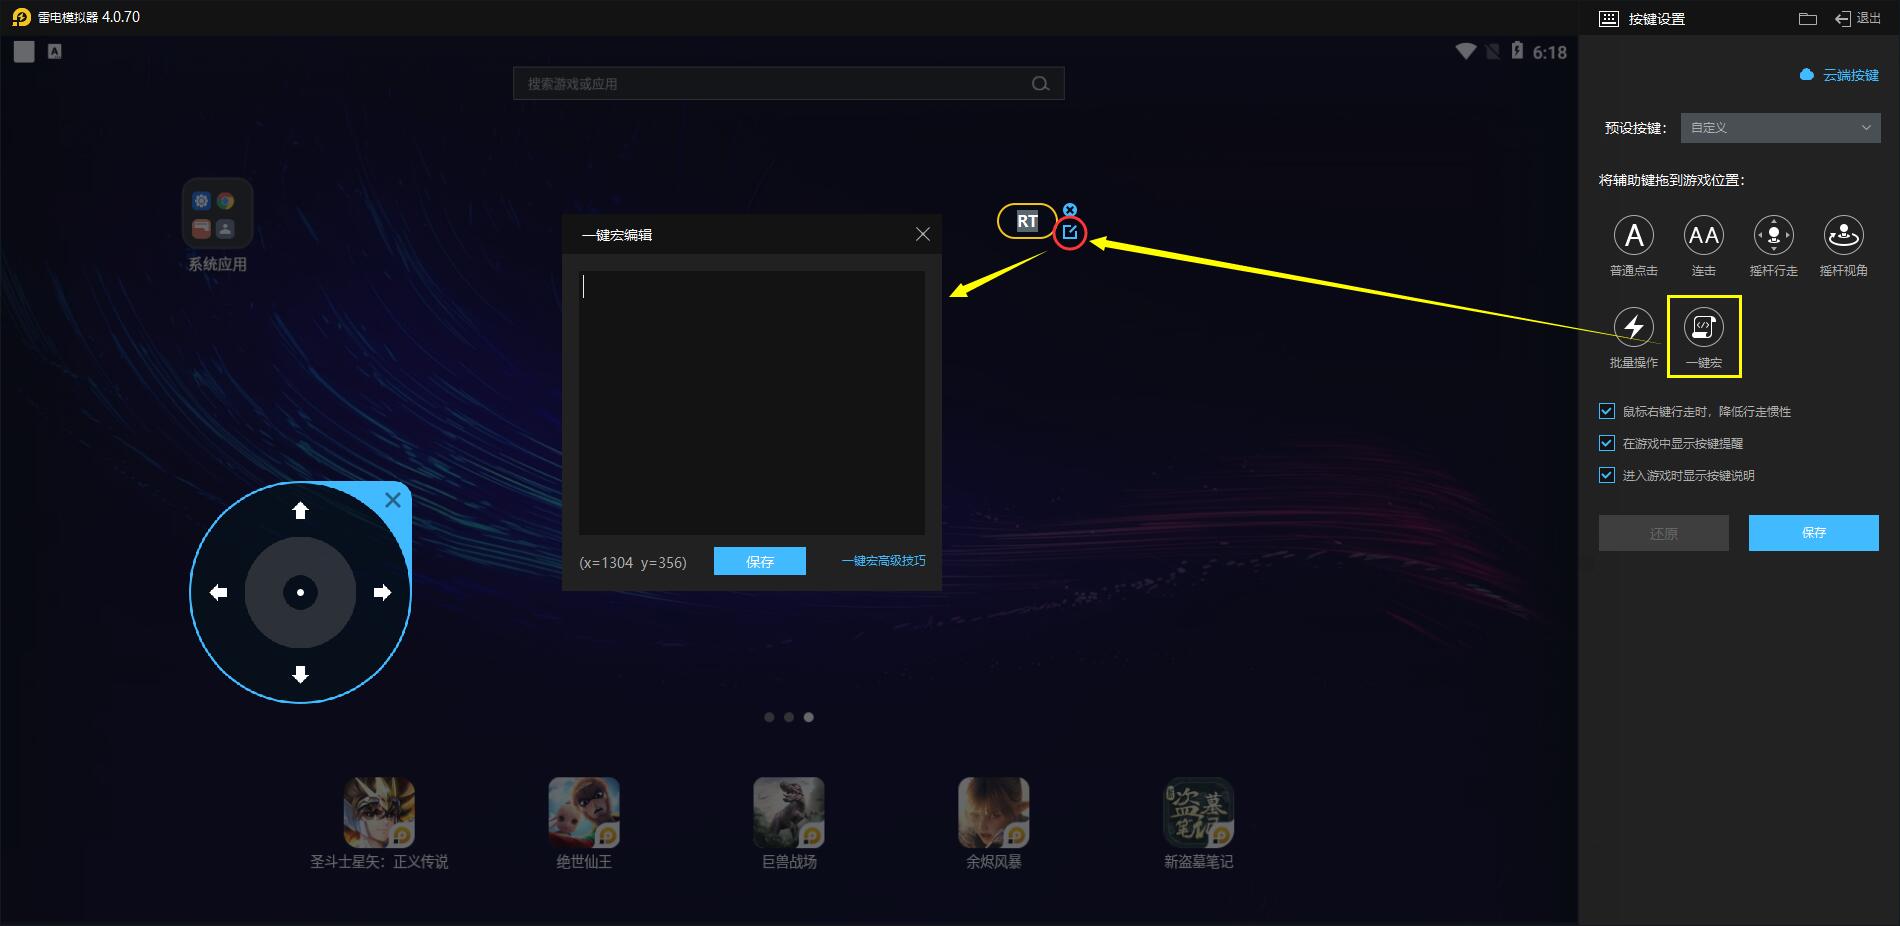The width and height of the screenshot is (1900, 926).
Task: Remove the D-pad control with its X
Action: [x=393, y=500]
